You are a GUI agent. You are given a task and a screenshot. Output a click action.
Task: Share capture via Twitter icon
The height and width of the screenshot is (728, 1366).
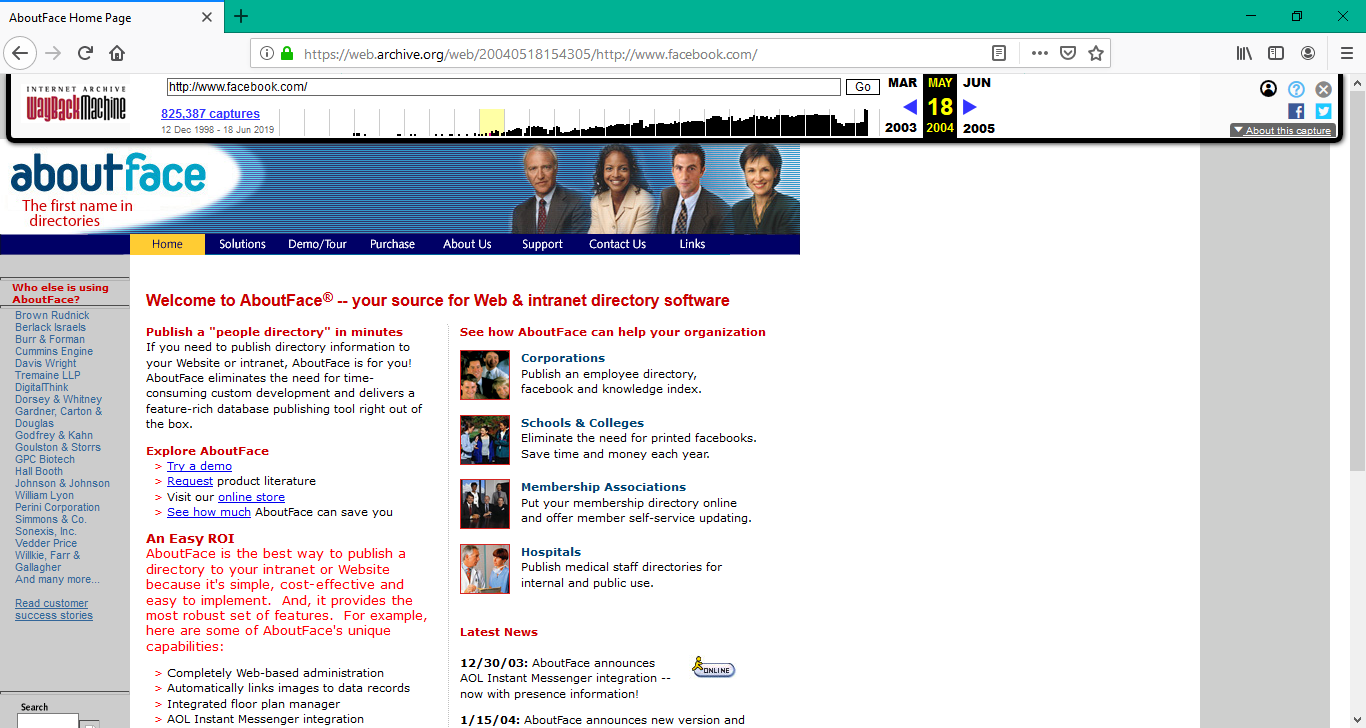point(1323,111)
